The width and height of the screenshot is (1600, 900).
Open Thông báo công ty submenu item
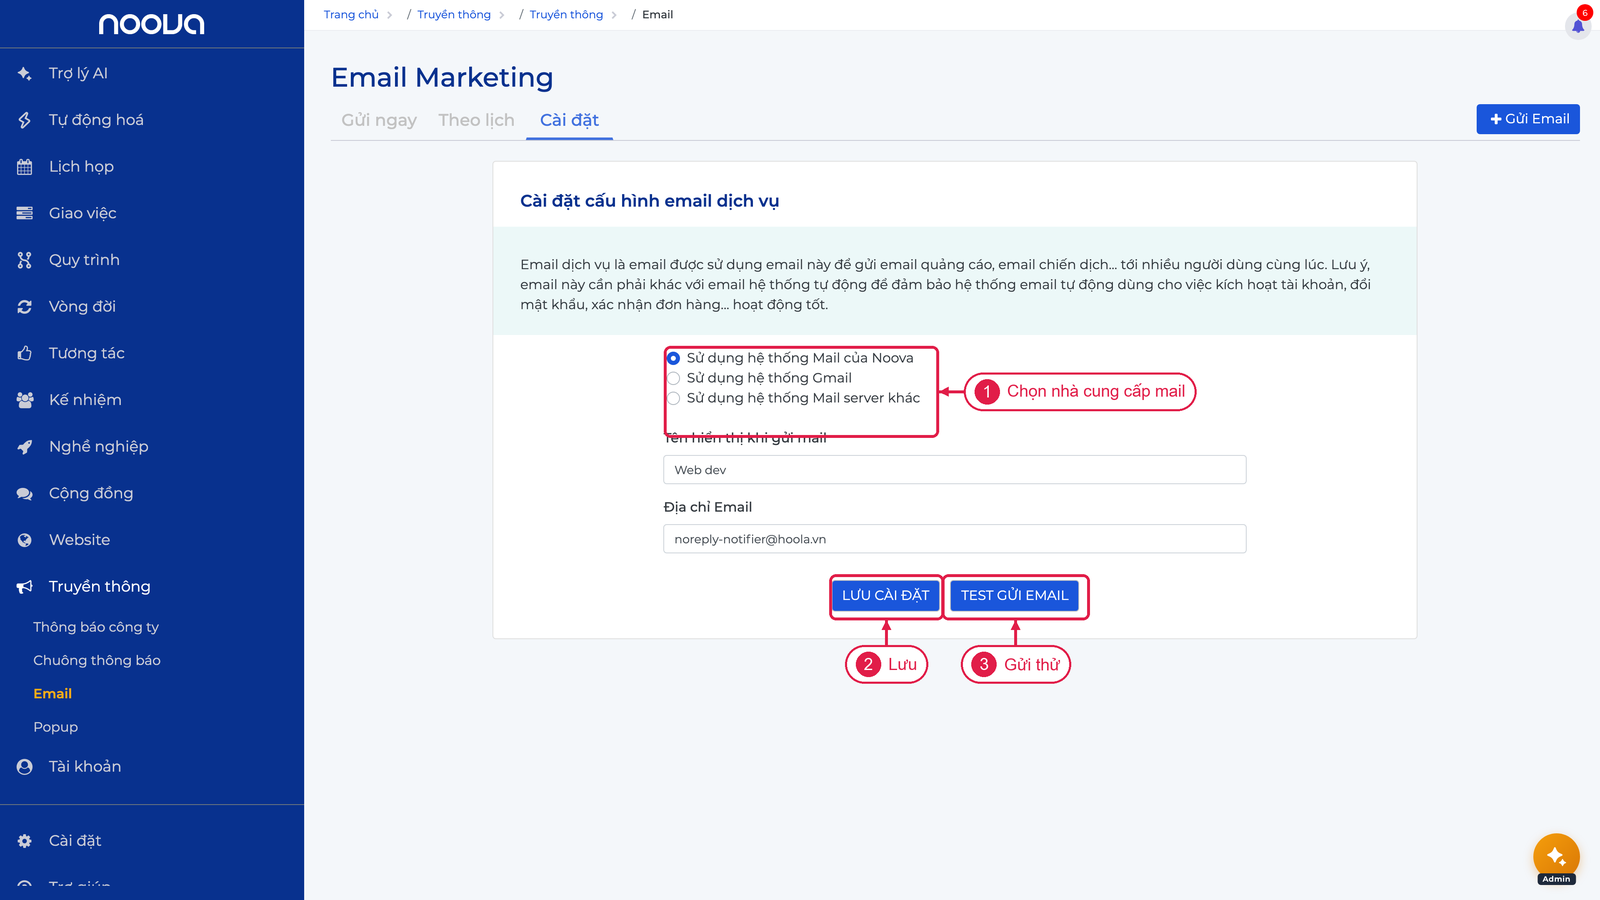pos(96,627)
